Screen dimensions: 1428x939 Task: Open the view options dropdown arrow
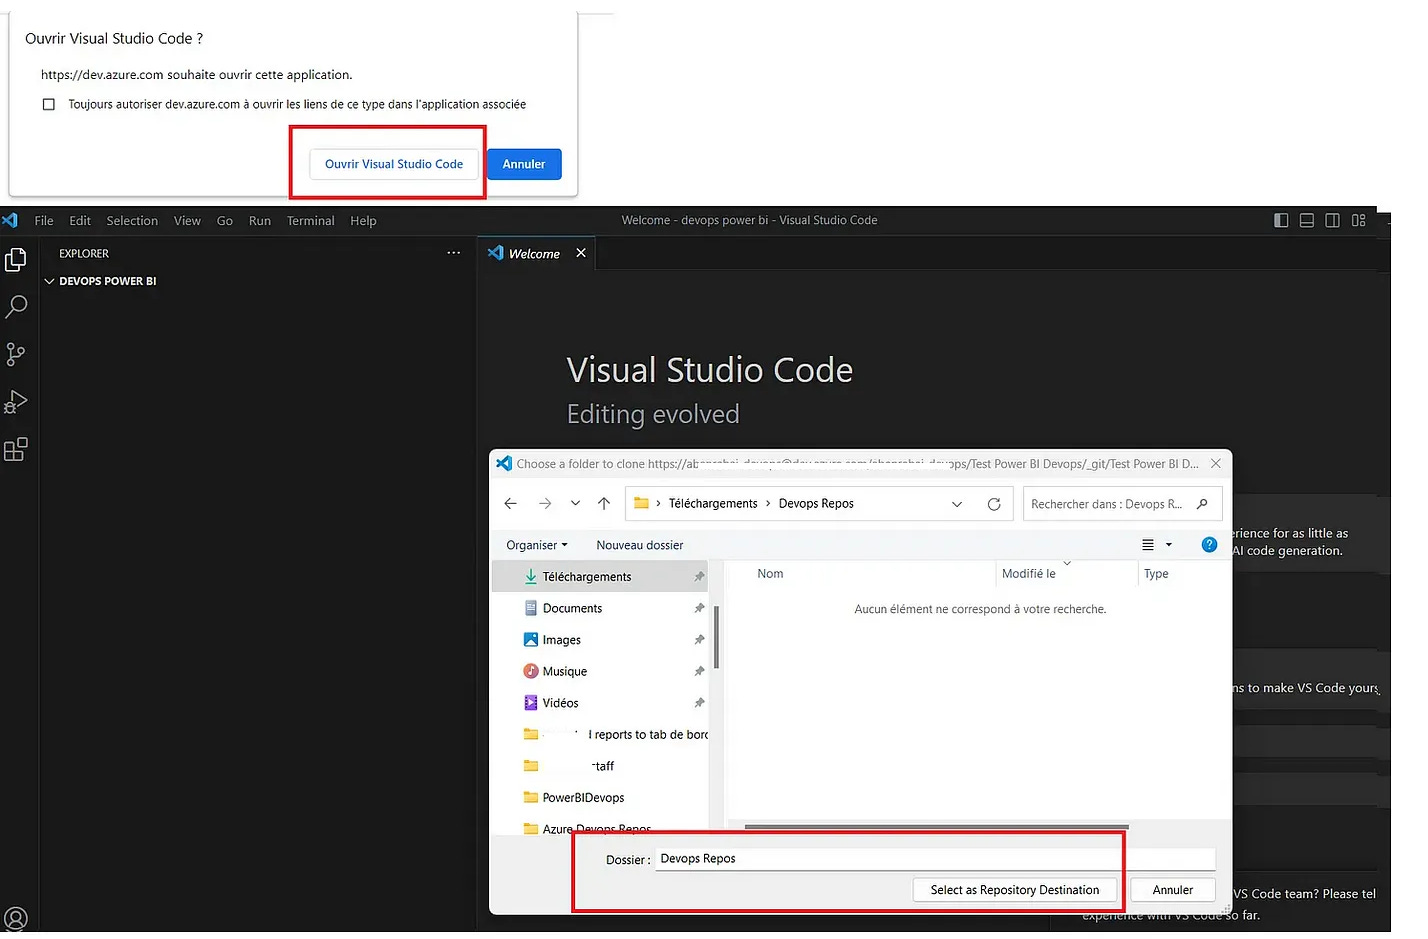(x=1169, y=545)
